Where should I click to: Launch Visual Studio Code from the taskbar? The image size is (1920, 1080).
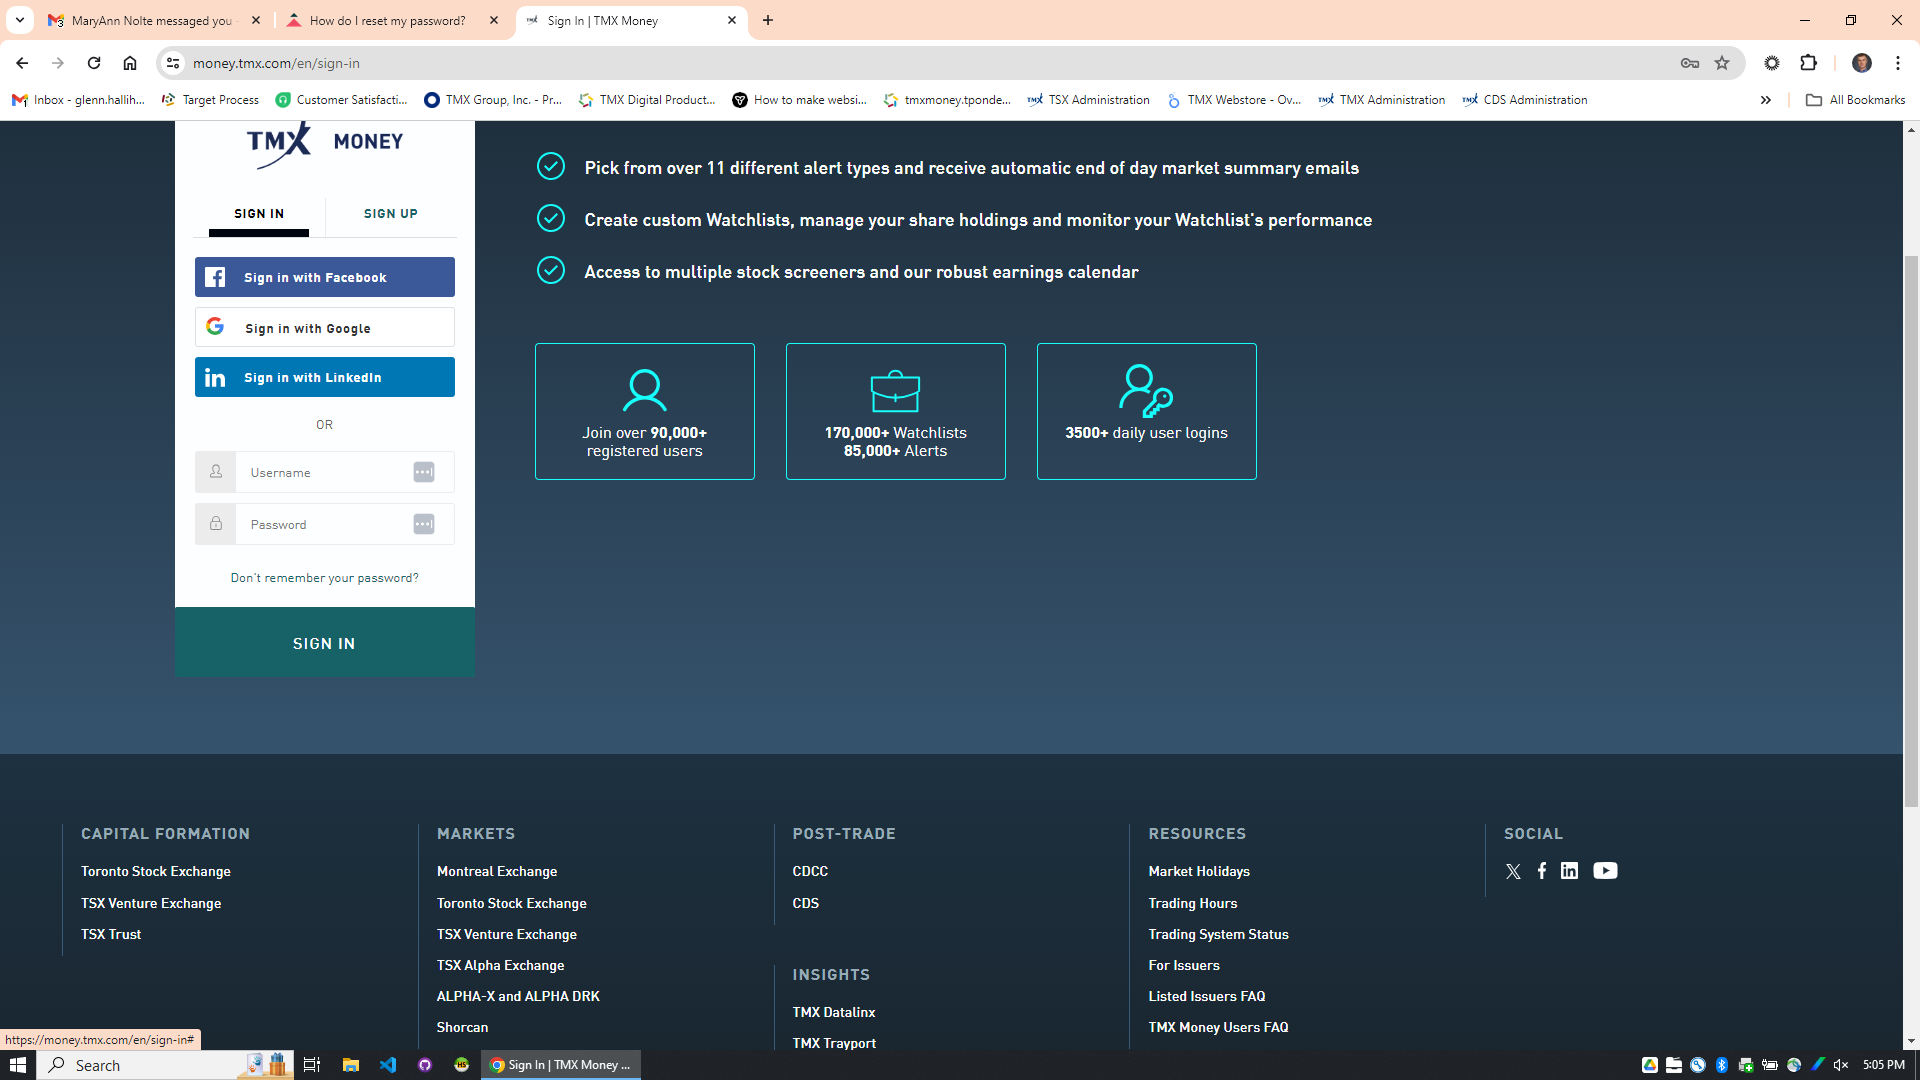(388, 1065)
